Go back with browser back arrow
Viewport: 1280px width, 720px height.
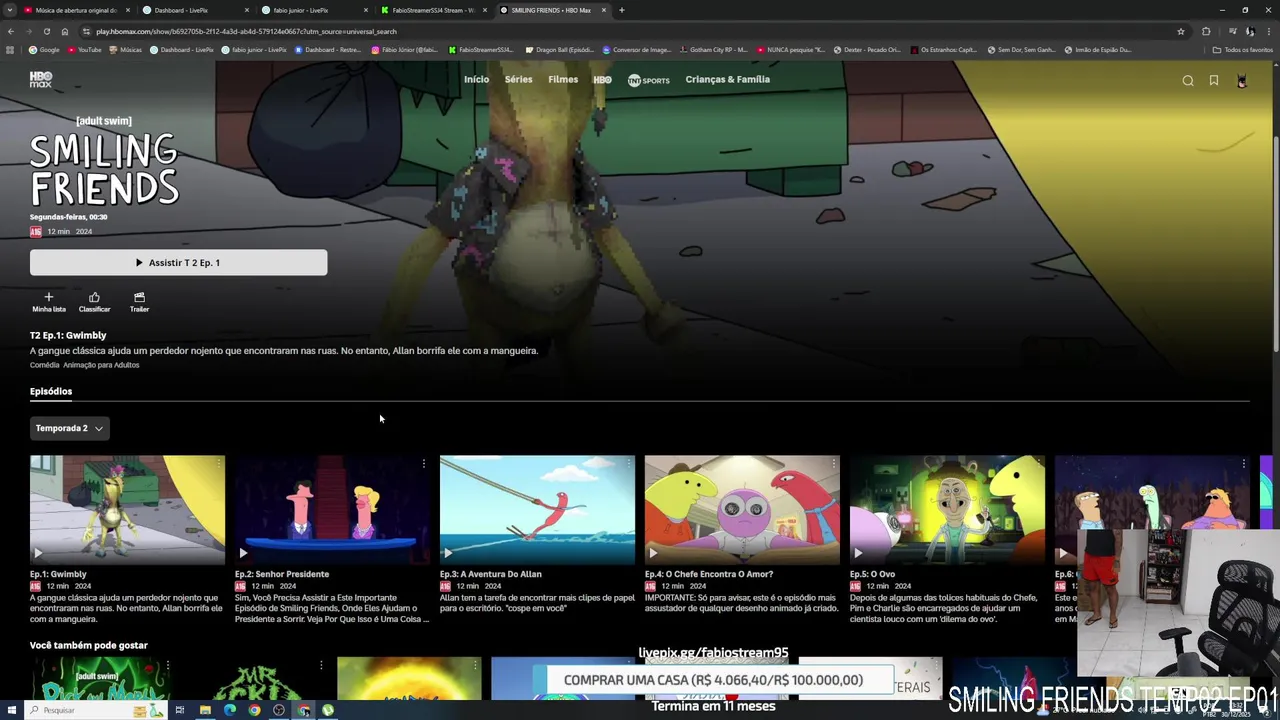coord(10,31)
